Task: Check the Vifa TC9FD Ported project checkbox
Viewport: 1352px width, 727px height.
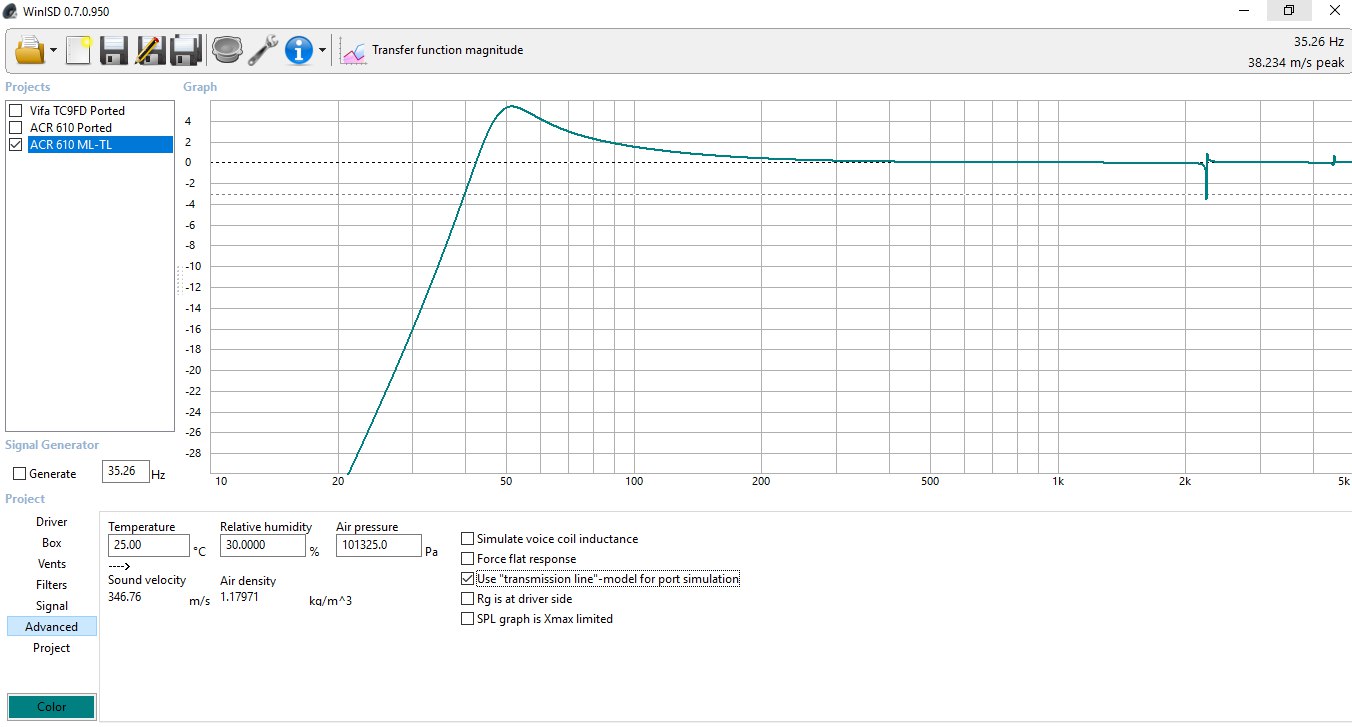Action: click(x=15, y=110)
